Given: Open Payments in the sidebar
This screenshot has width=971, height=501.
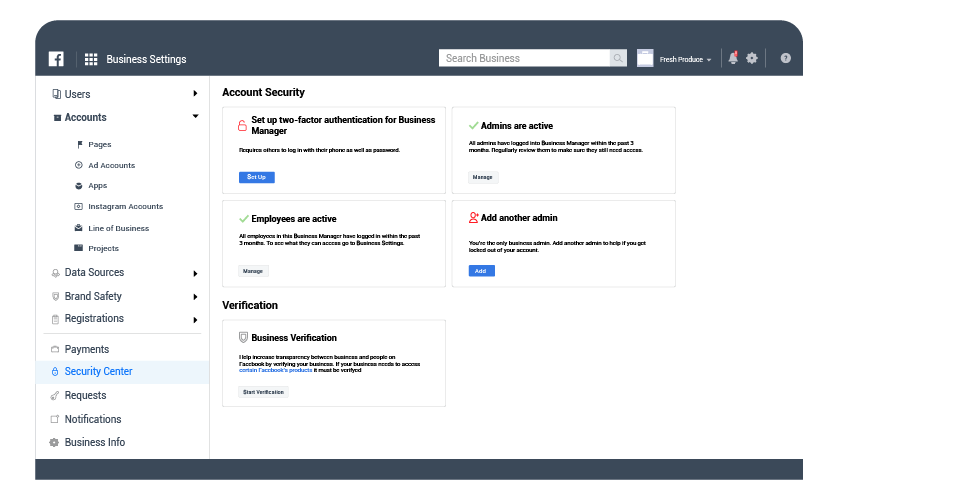Looking at the screenshot, I should [86, 350].
